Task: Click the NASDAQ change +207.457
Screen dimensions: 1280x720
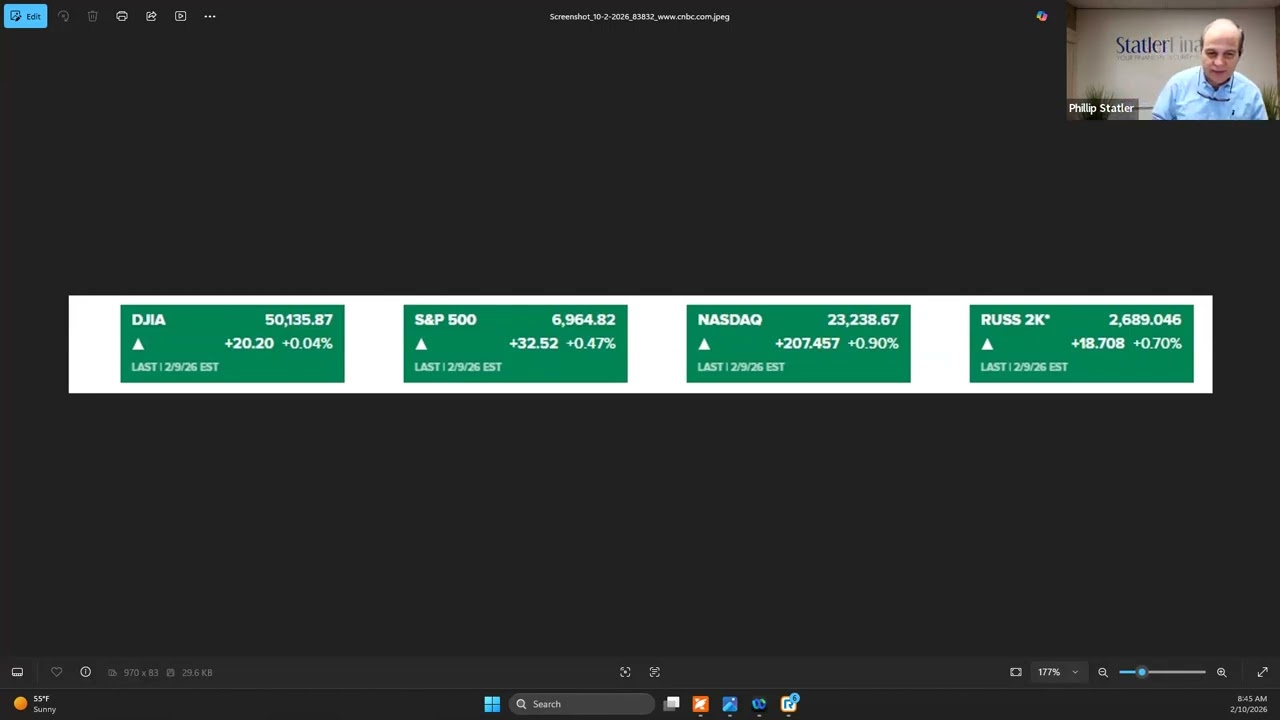Action: [807, 343]
